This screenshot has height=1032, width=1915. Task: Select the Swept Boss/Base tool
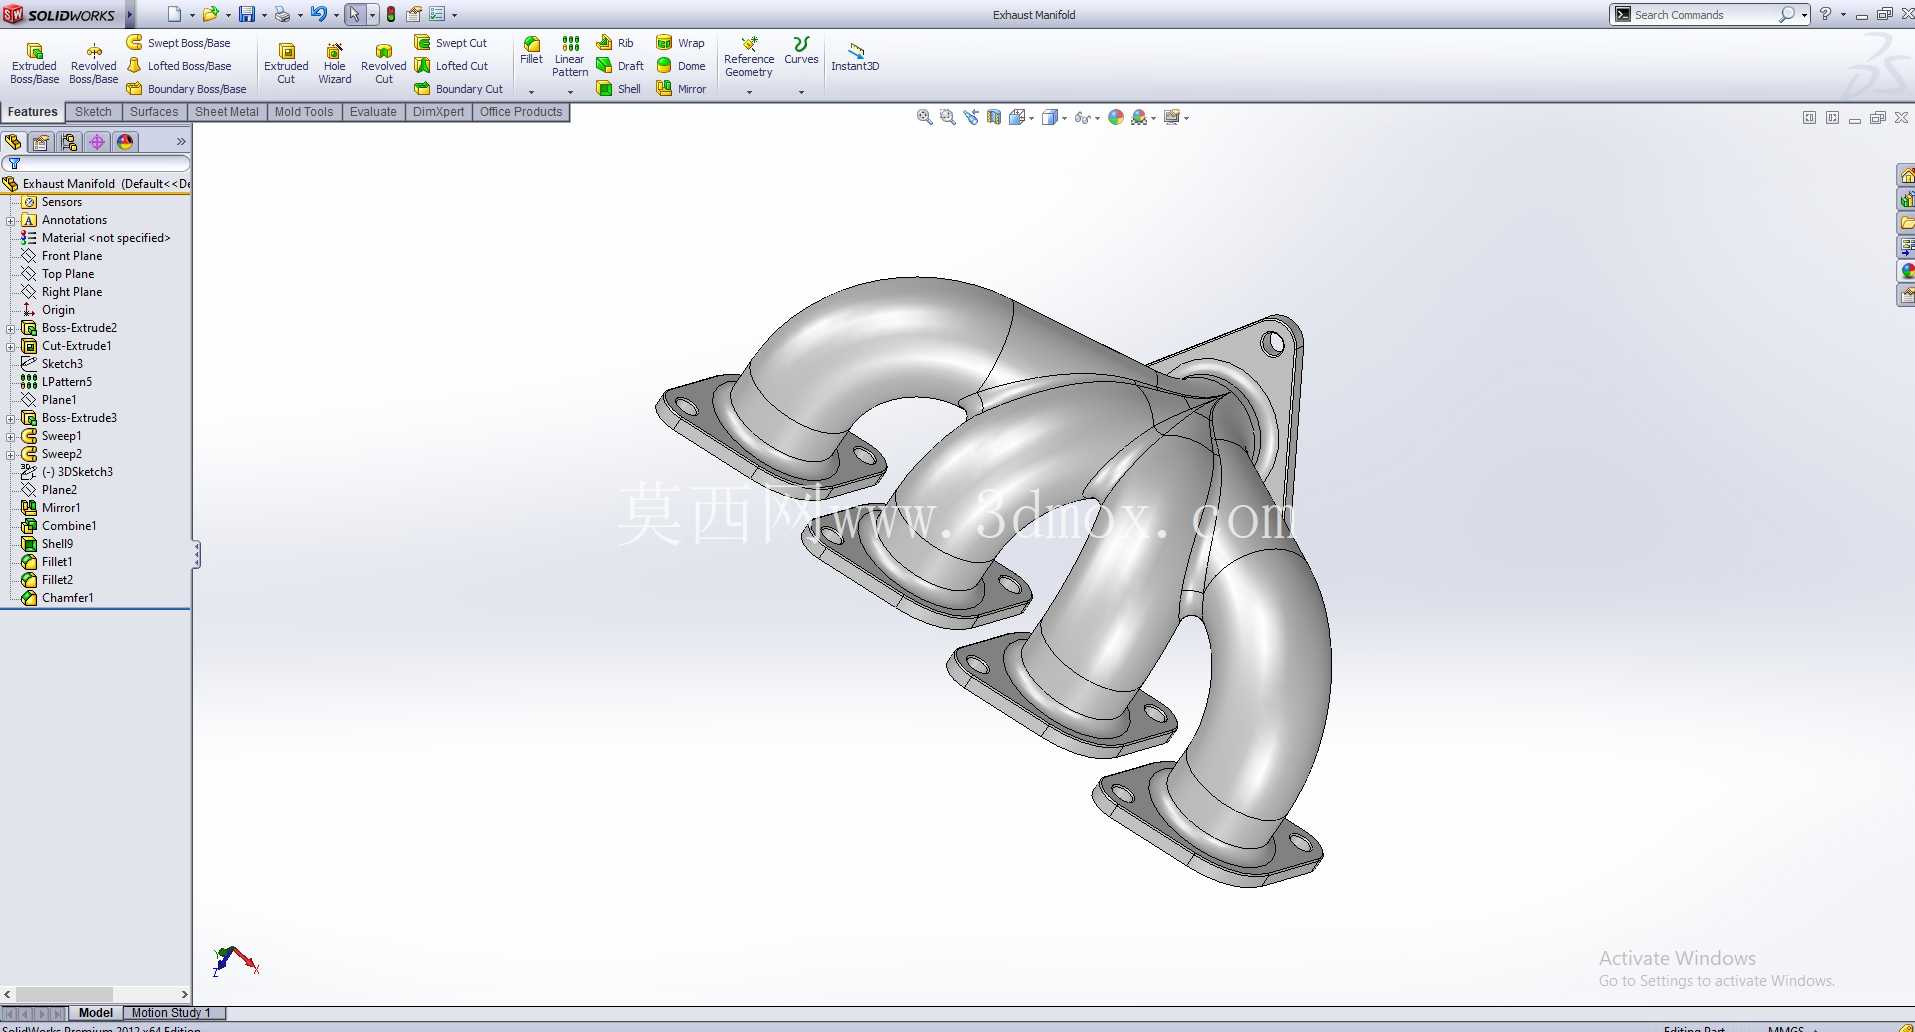point(179,43)
